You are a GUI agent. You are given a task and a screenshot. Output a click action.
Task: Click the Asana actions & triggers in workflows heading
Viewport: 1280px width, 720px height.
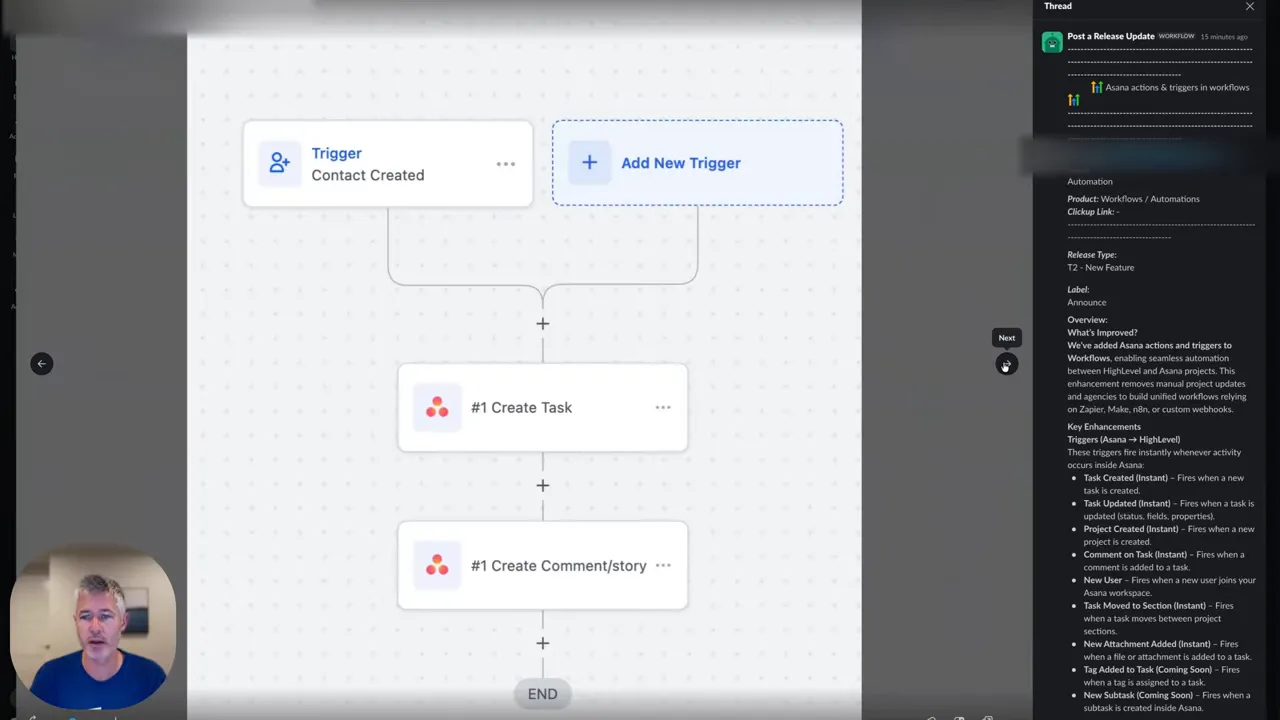click(1177, 87)
